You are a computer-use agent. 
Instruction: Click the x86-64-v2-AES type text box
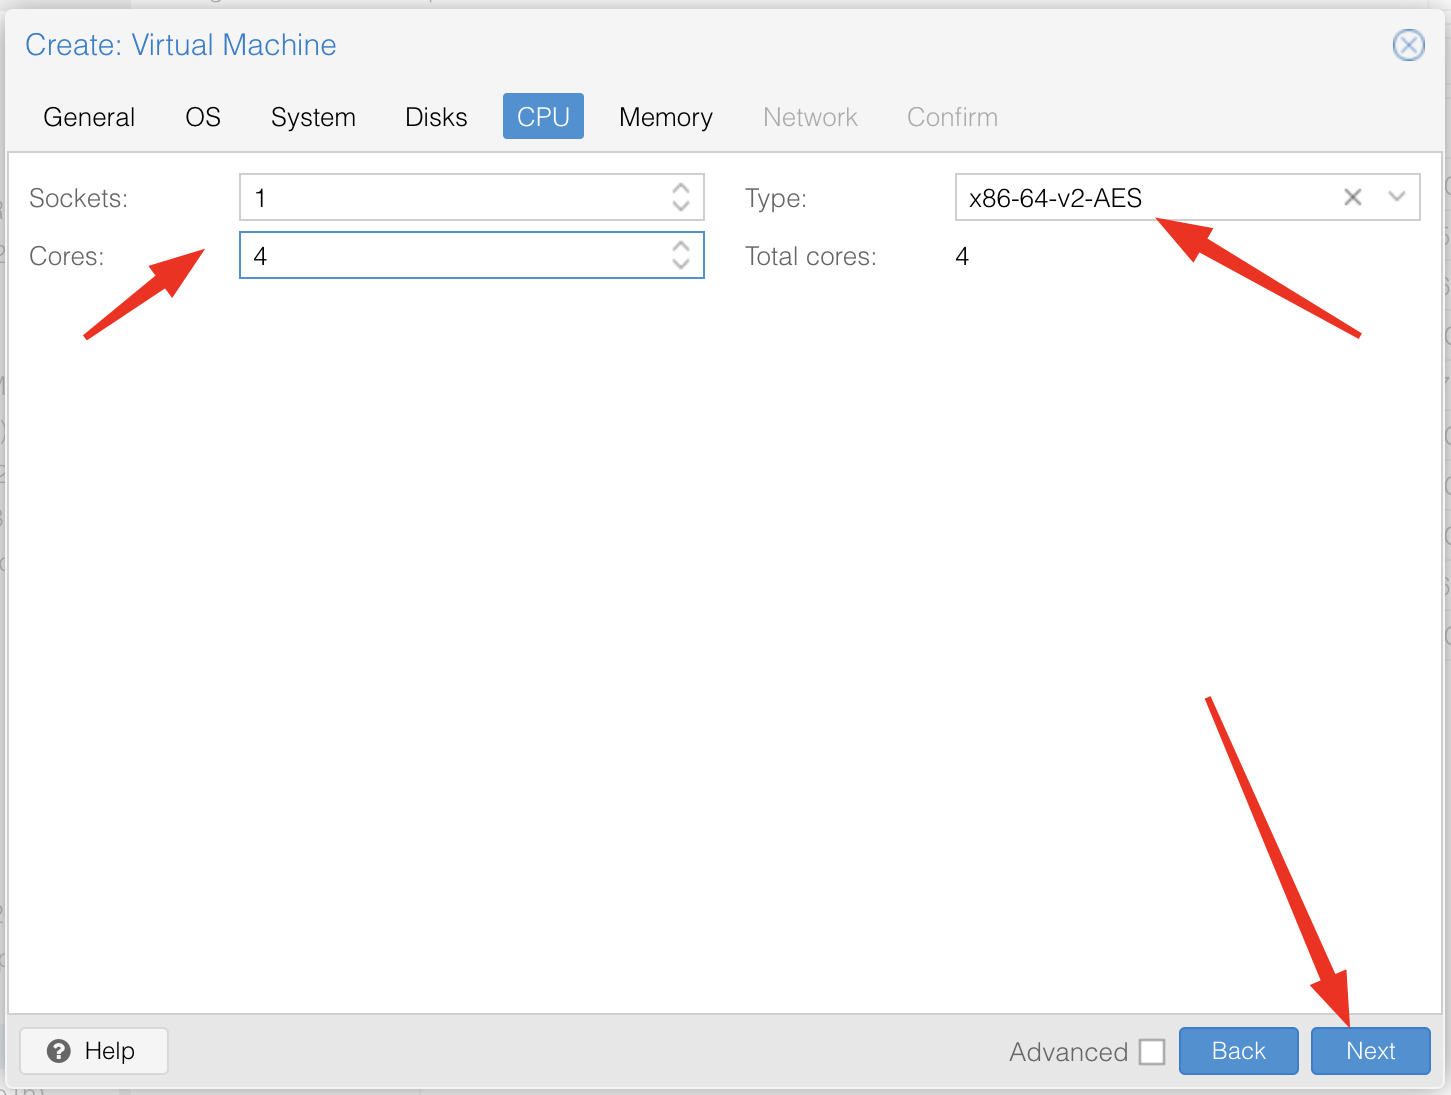click(1140, 198)
